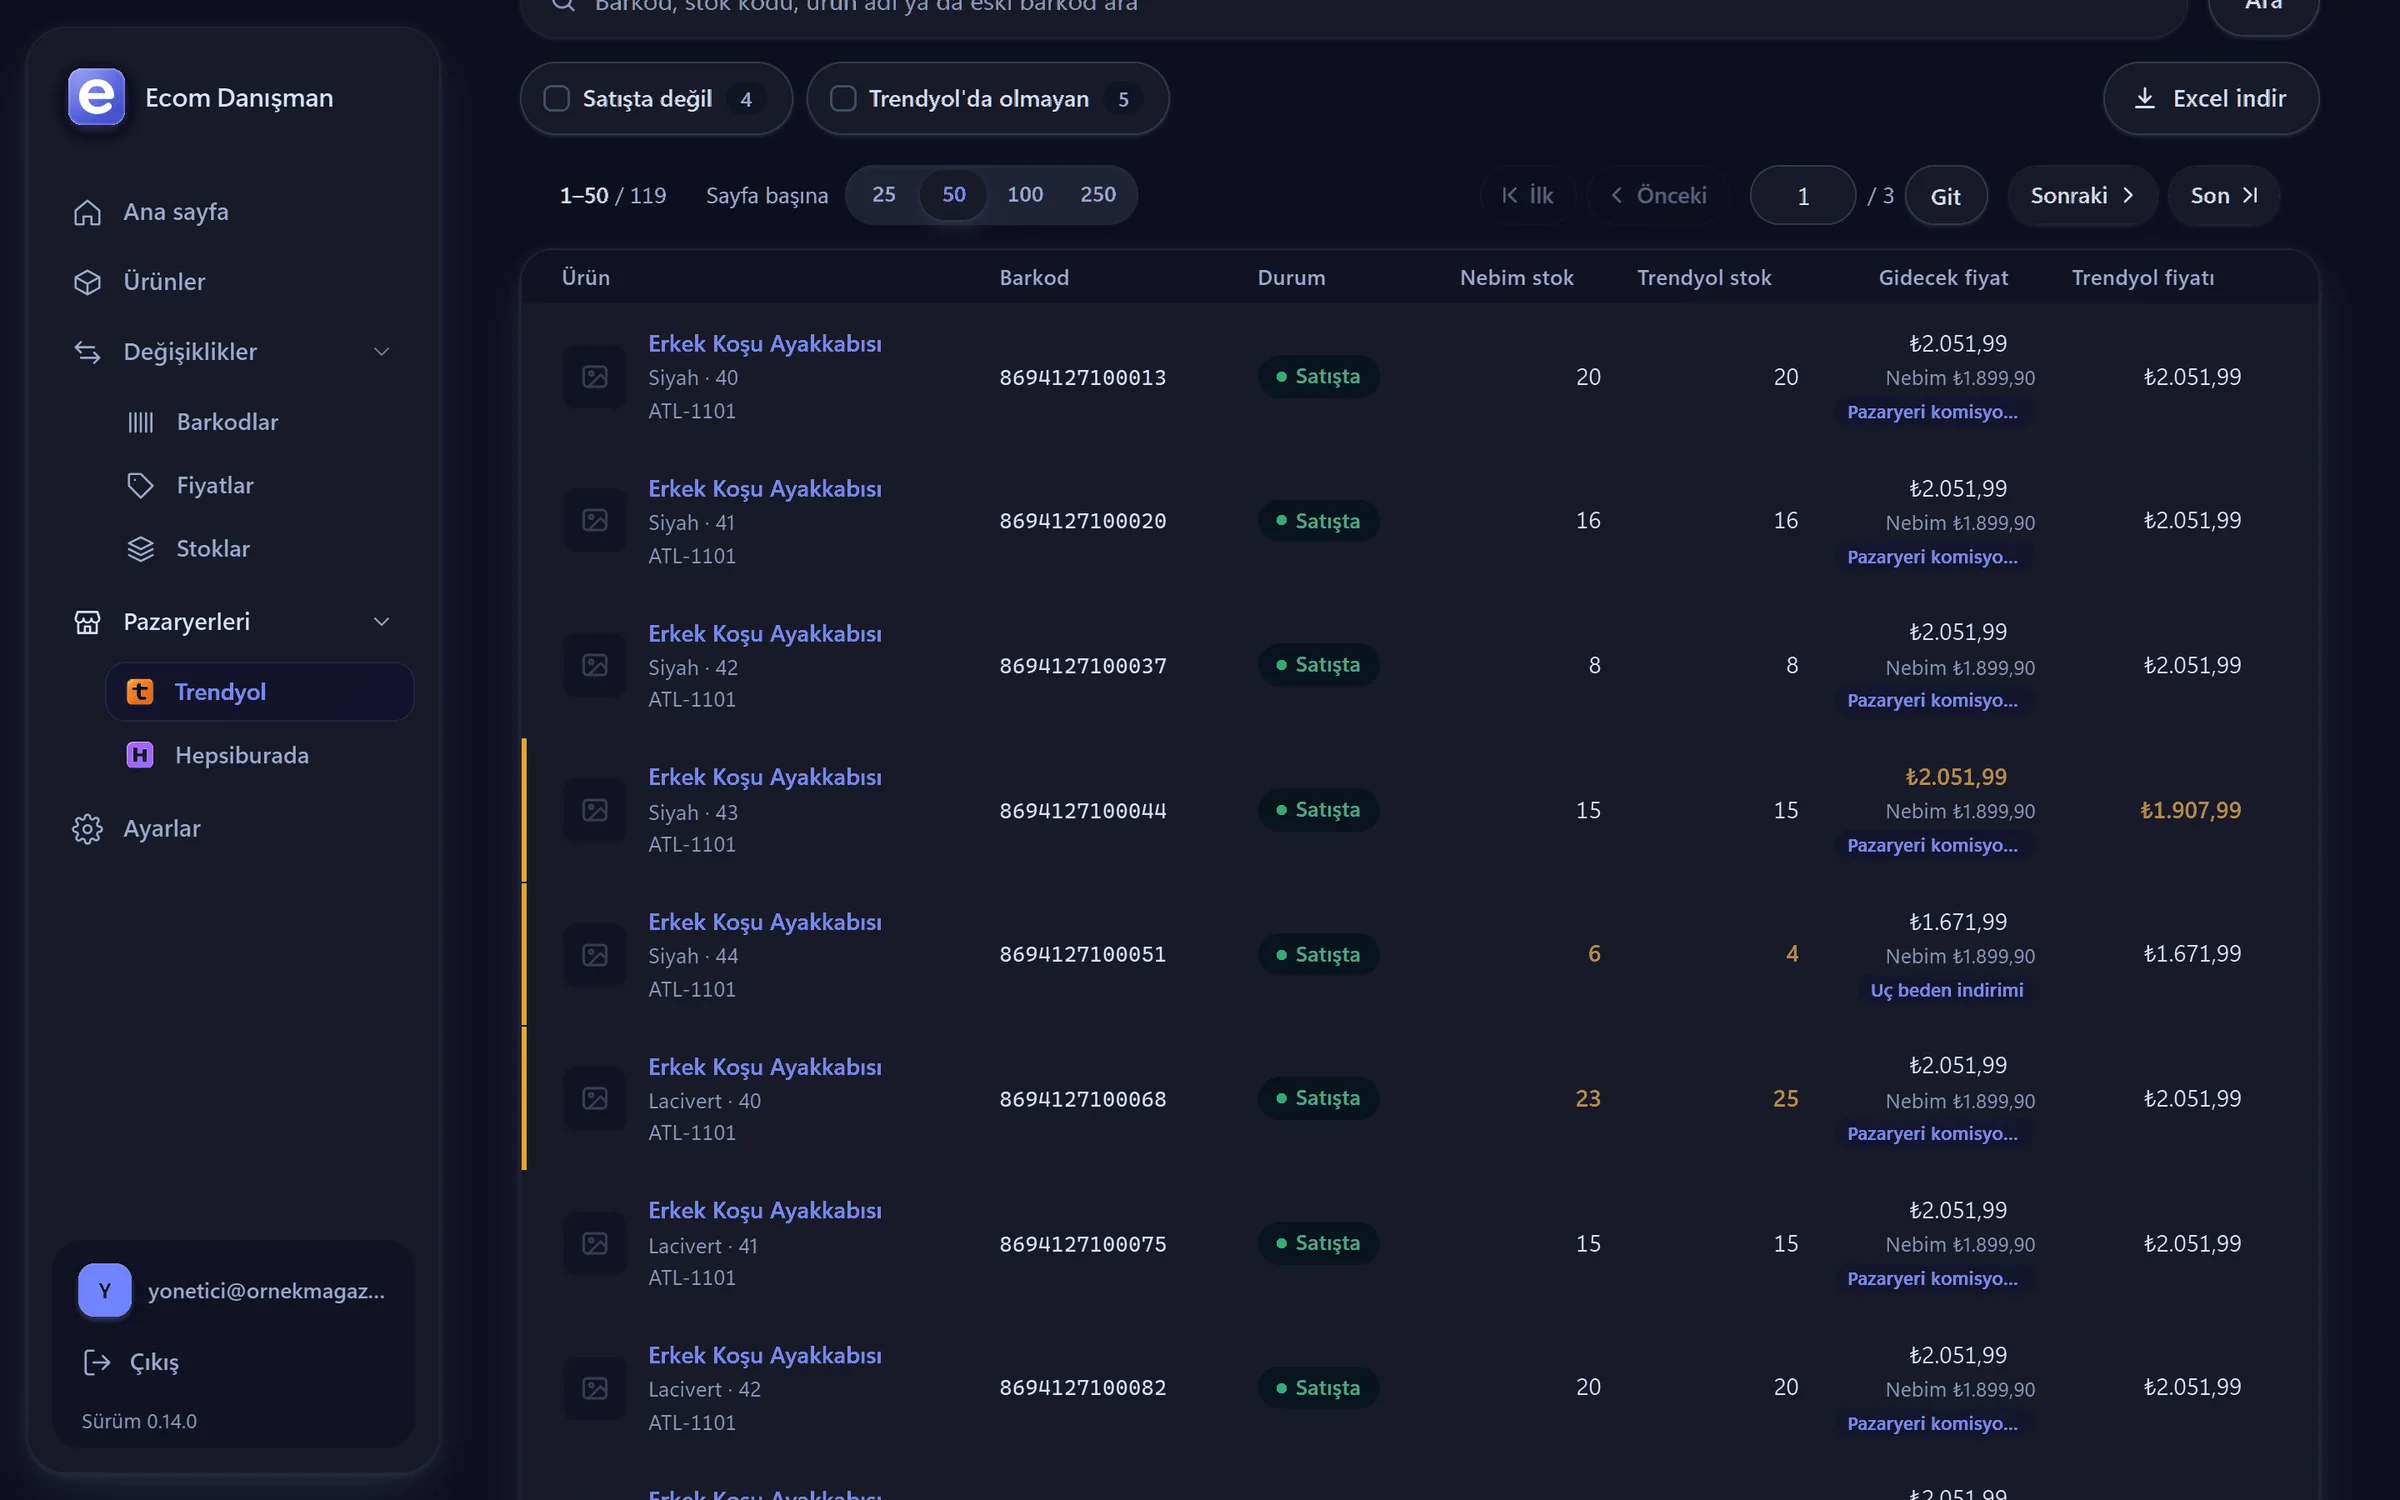Click the Pazaryerleri store icon
Screen dimensions: 2400x1500
[88, 622]
